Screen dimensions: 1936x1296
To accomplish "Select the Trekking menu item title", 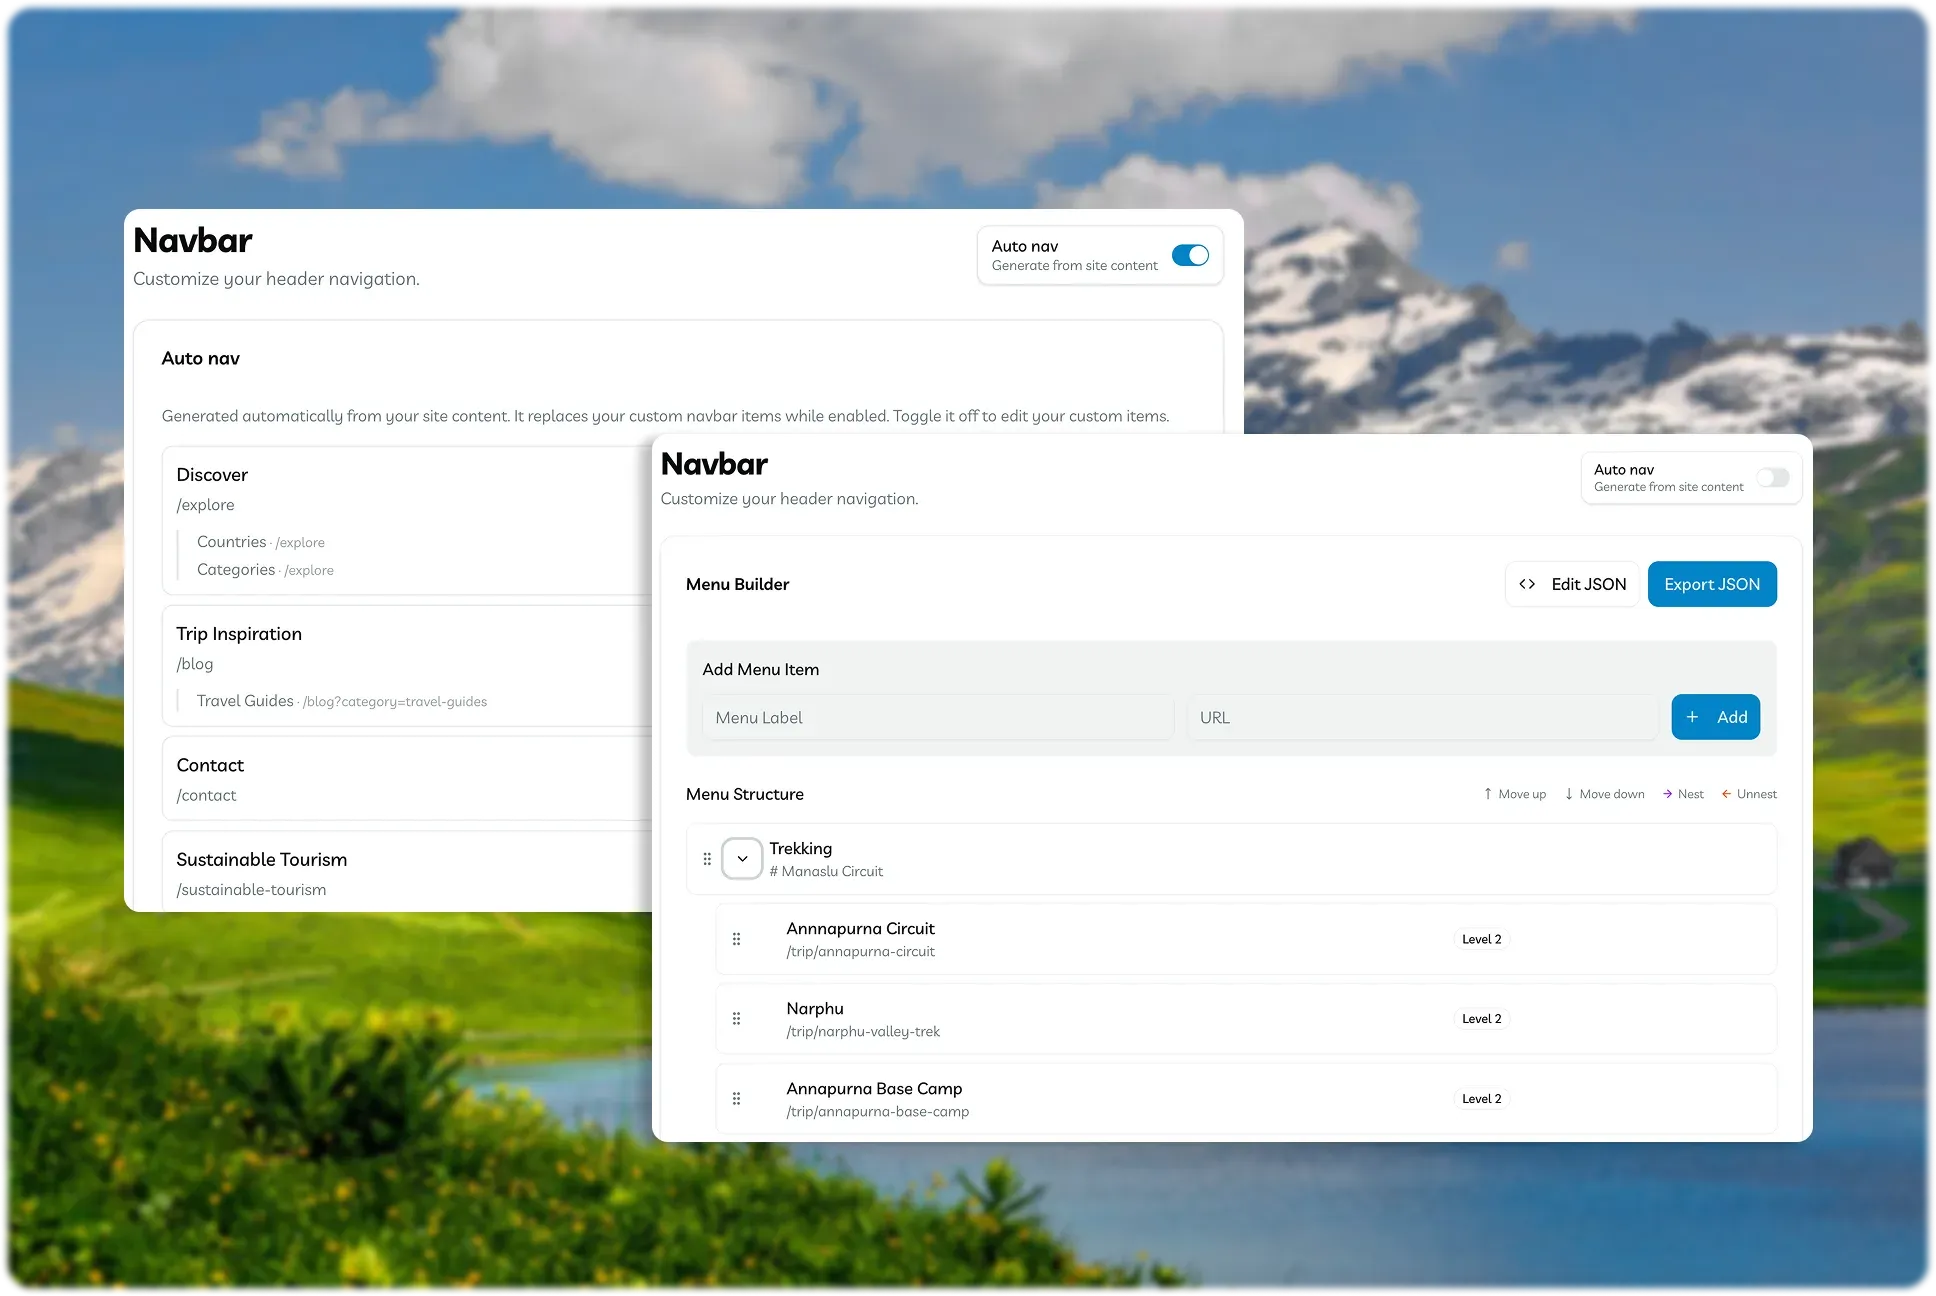I will pos(800,848).
